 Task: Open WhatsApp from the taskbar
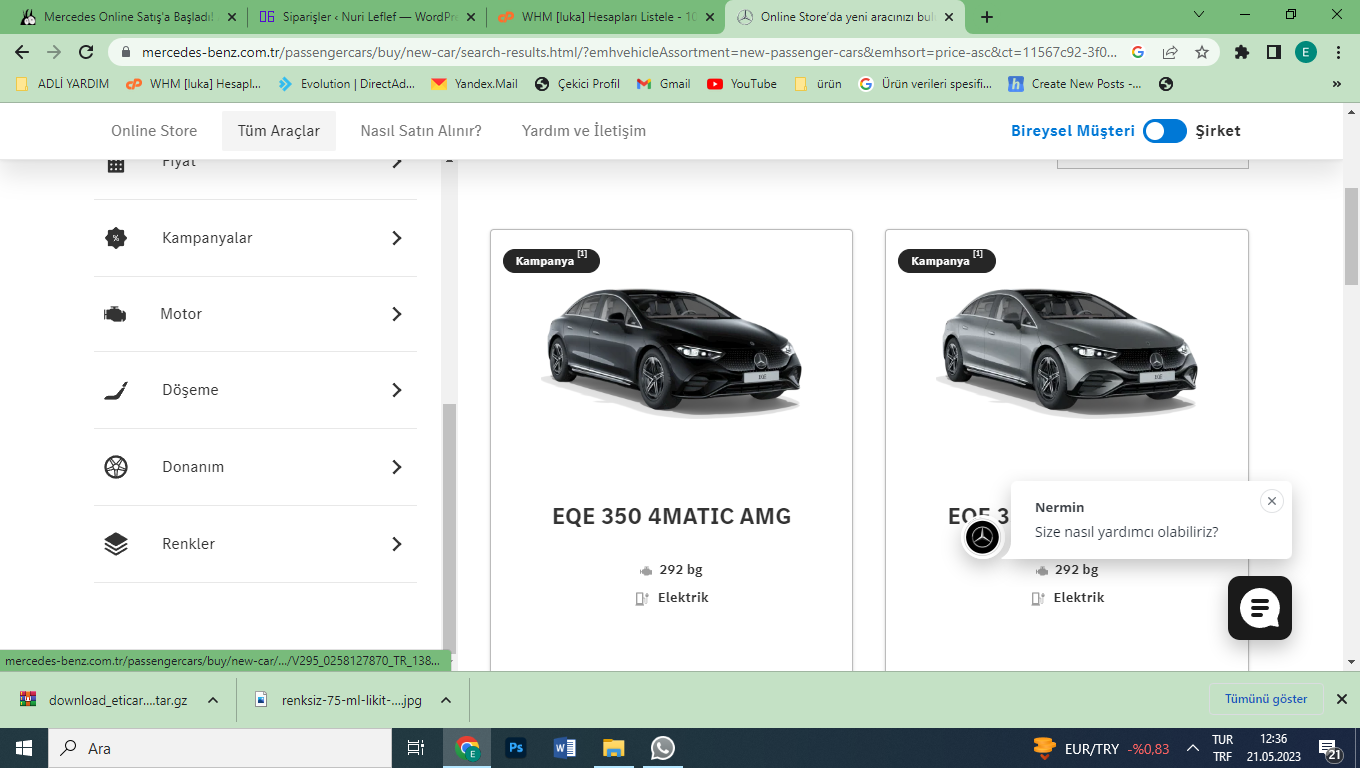click(x=662, y=748)
